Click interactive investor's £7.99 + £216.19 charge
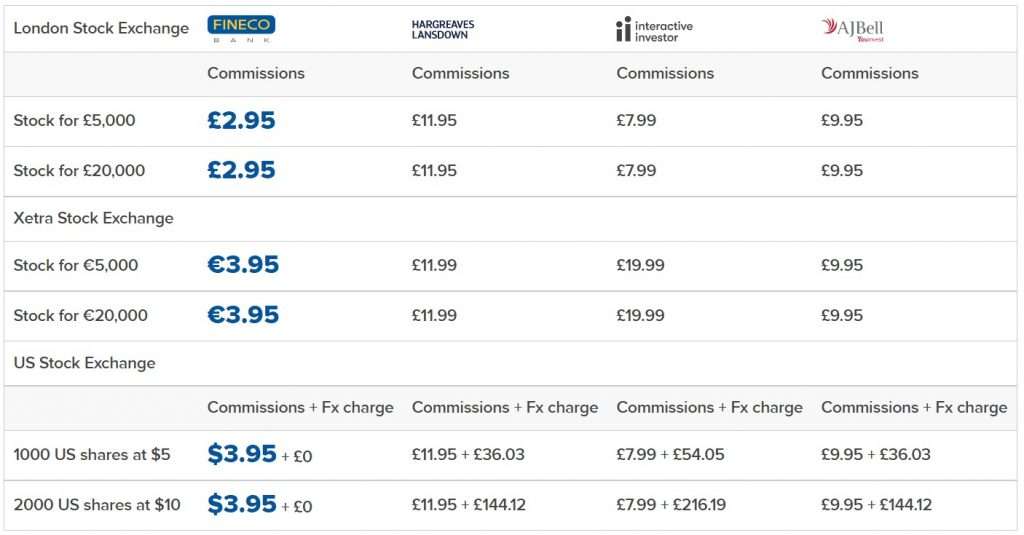The height and width of the screenshot is (535, 1024). [x=671, y=504]
